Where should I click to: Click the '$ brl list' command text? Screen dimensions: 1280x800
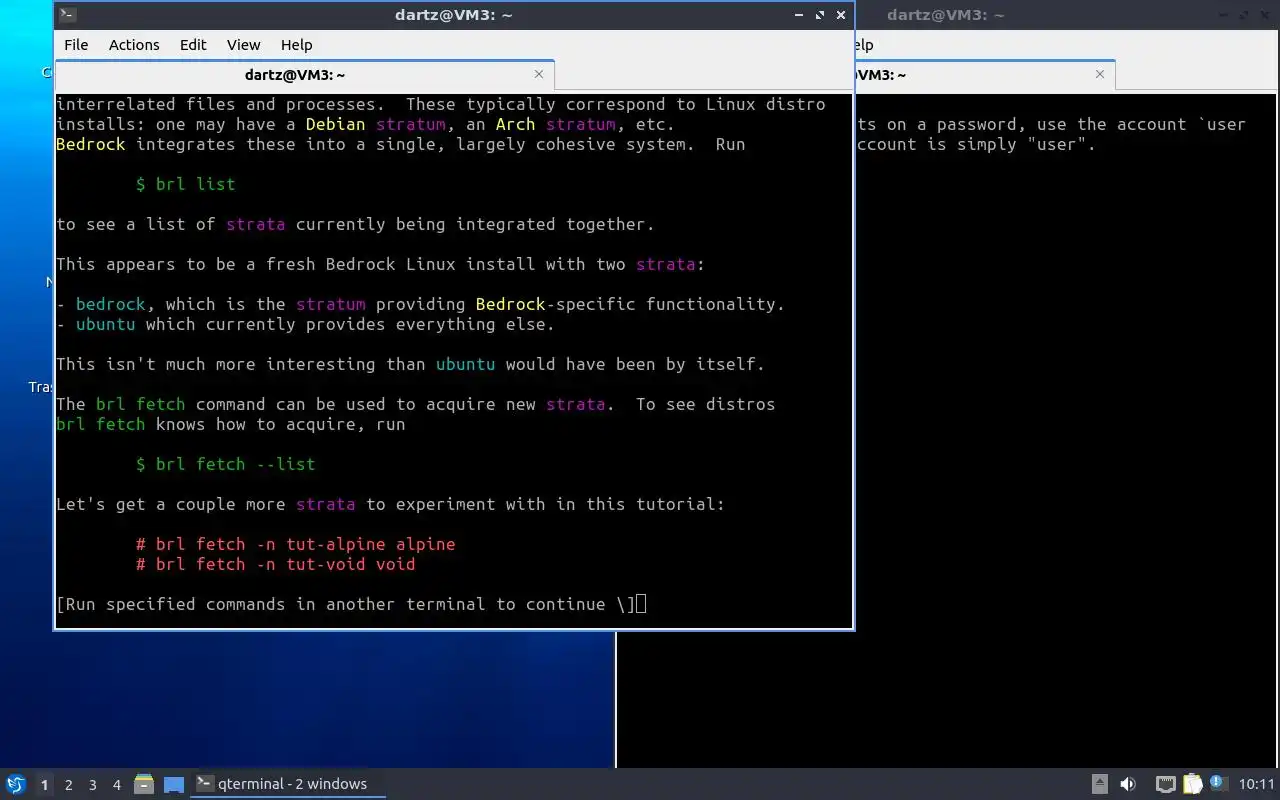pos(186,184)
